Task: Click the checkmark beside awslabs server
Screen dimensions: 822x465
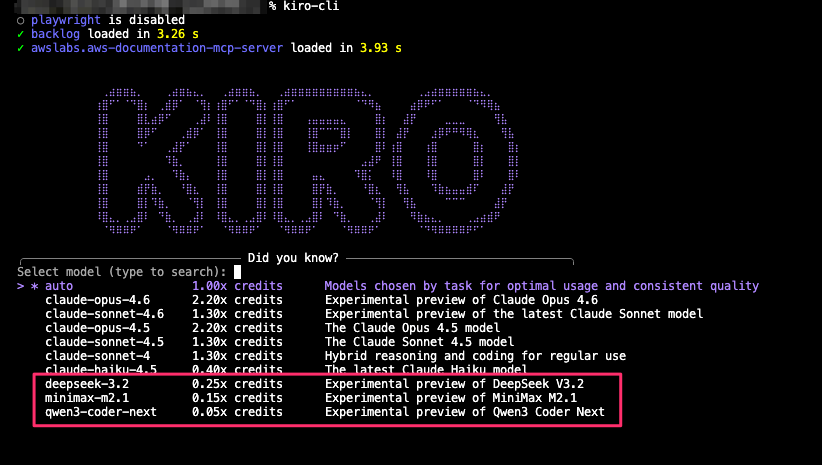Action: (20, 48)
